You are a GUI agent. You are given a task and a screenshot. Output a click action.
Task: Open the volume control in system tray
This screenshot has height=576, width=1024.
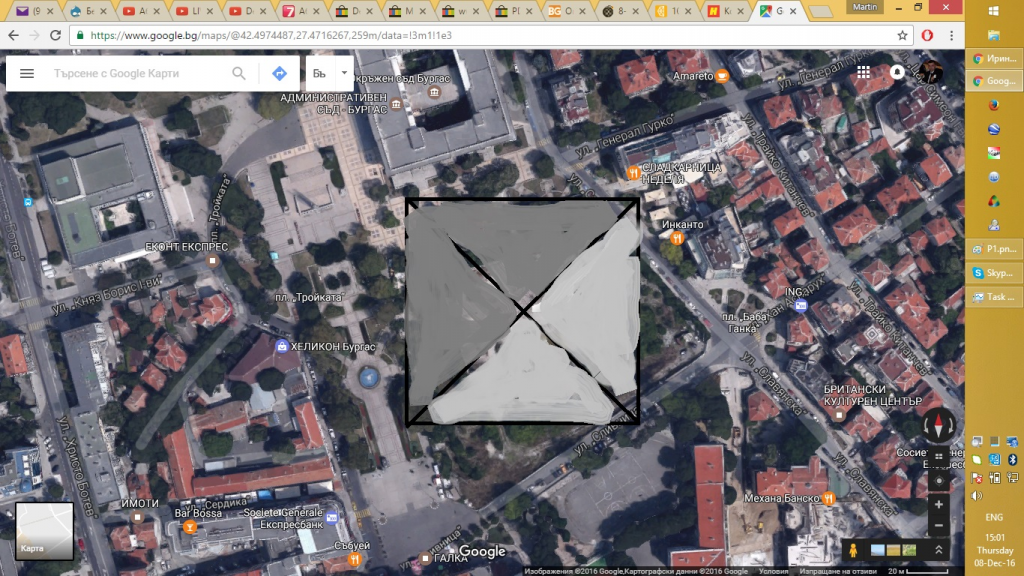click(977, 496)
